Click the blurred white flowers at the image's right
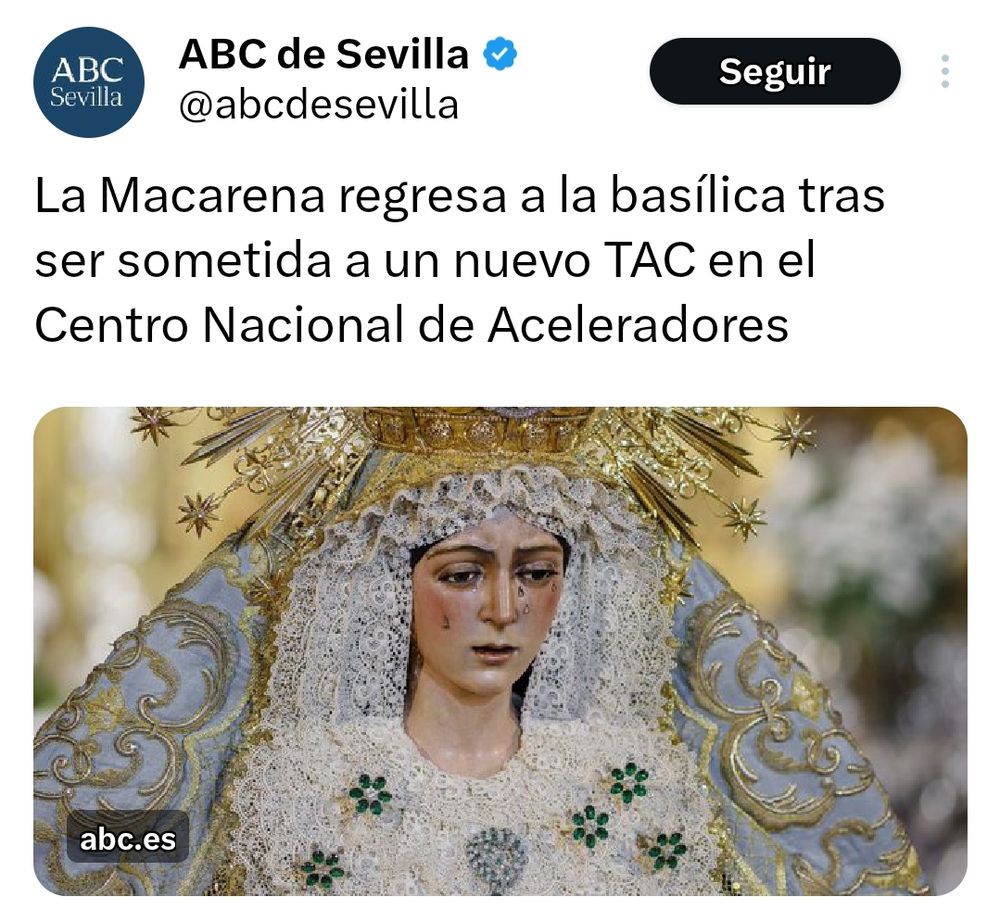The image size is (1000, 908). click(880, 542)
